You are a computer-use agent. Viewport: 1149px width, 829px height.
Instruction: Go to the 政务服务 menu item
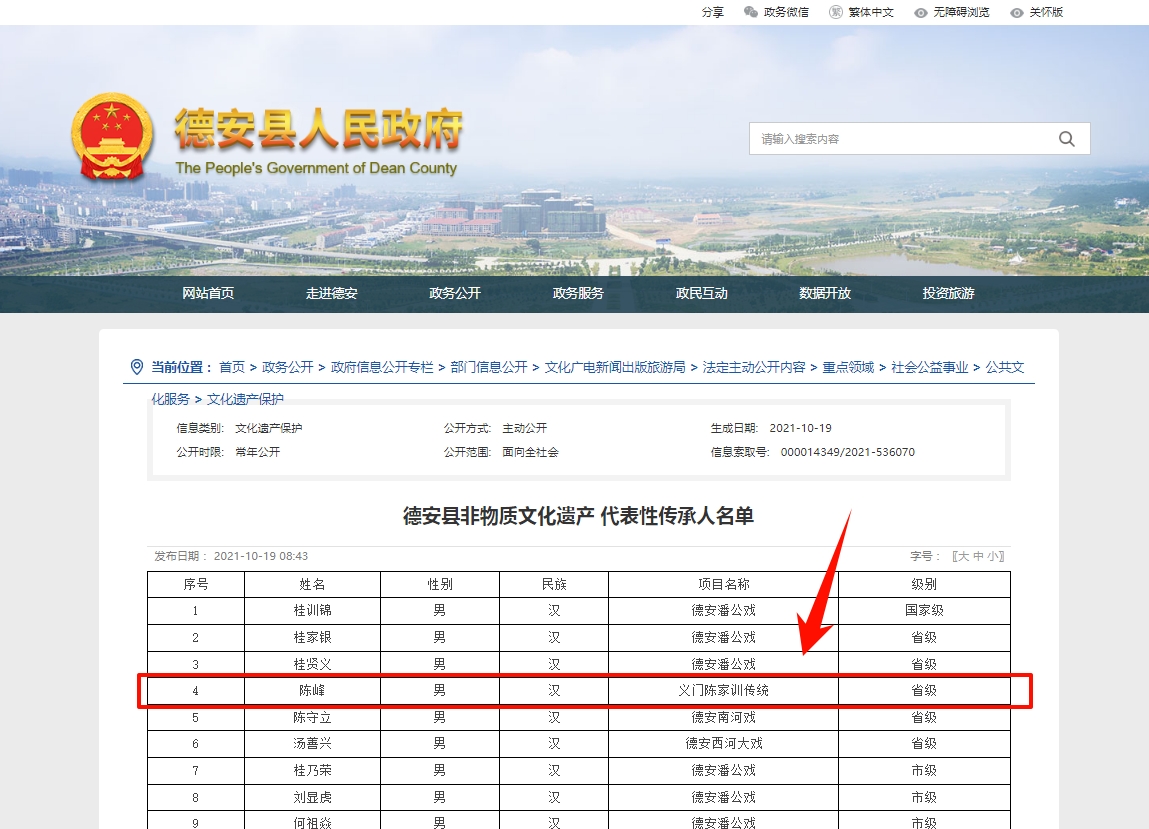(x=578, y=293)
